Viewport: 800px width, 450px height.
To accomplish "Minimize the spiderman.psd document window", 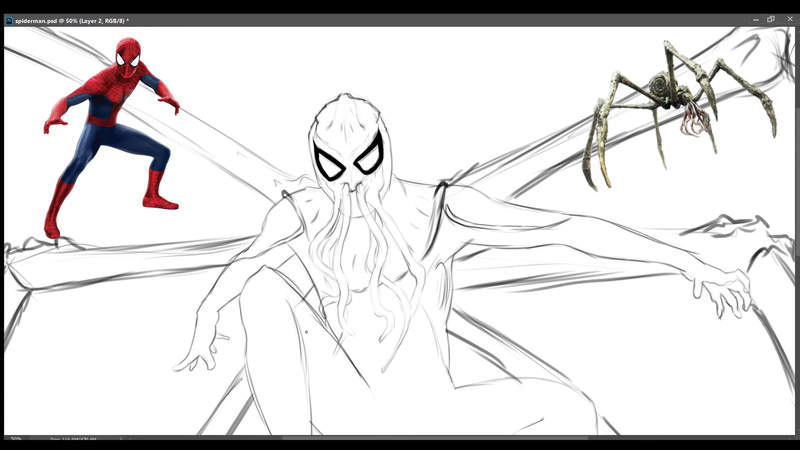I will [x=754, y=19].
